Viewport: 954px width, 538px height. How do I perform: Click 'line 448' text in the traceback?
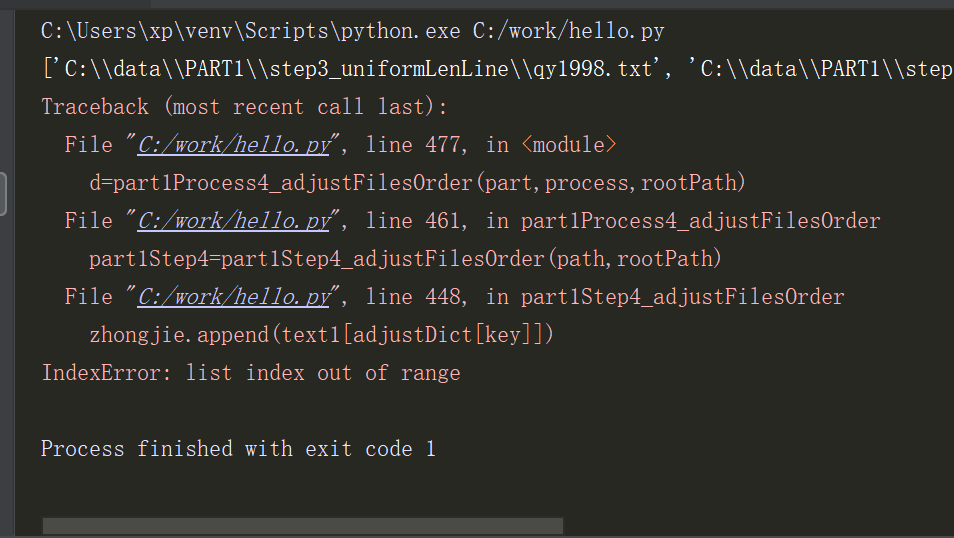coord(415,297)
